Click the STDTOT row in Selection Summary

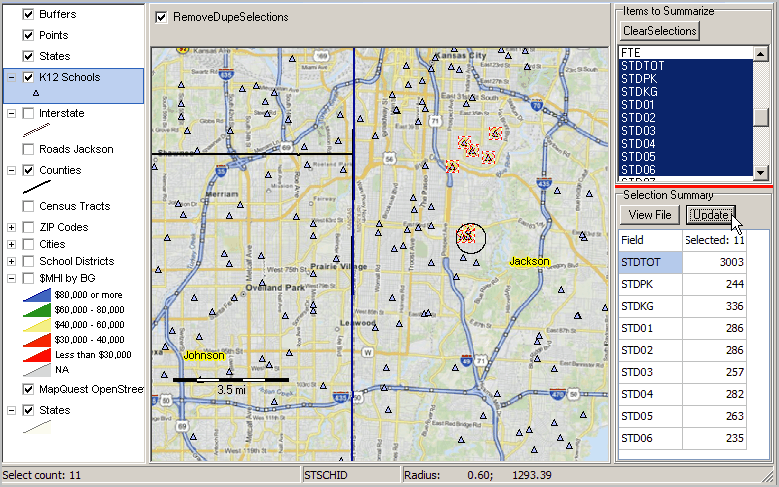coord(682,262)
